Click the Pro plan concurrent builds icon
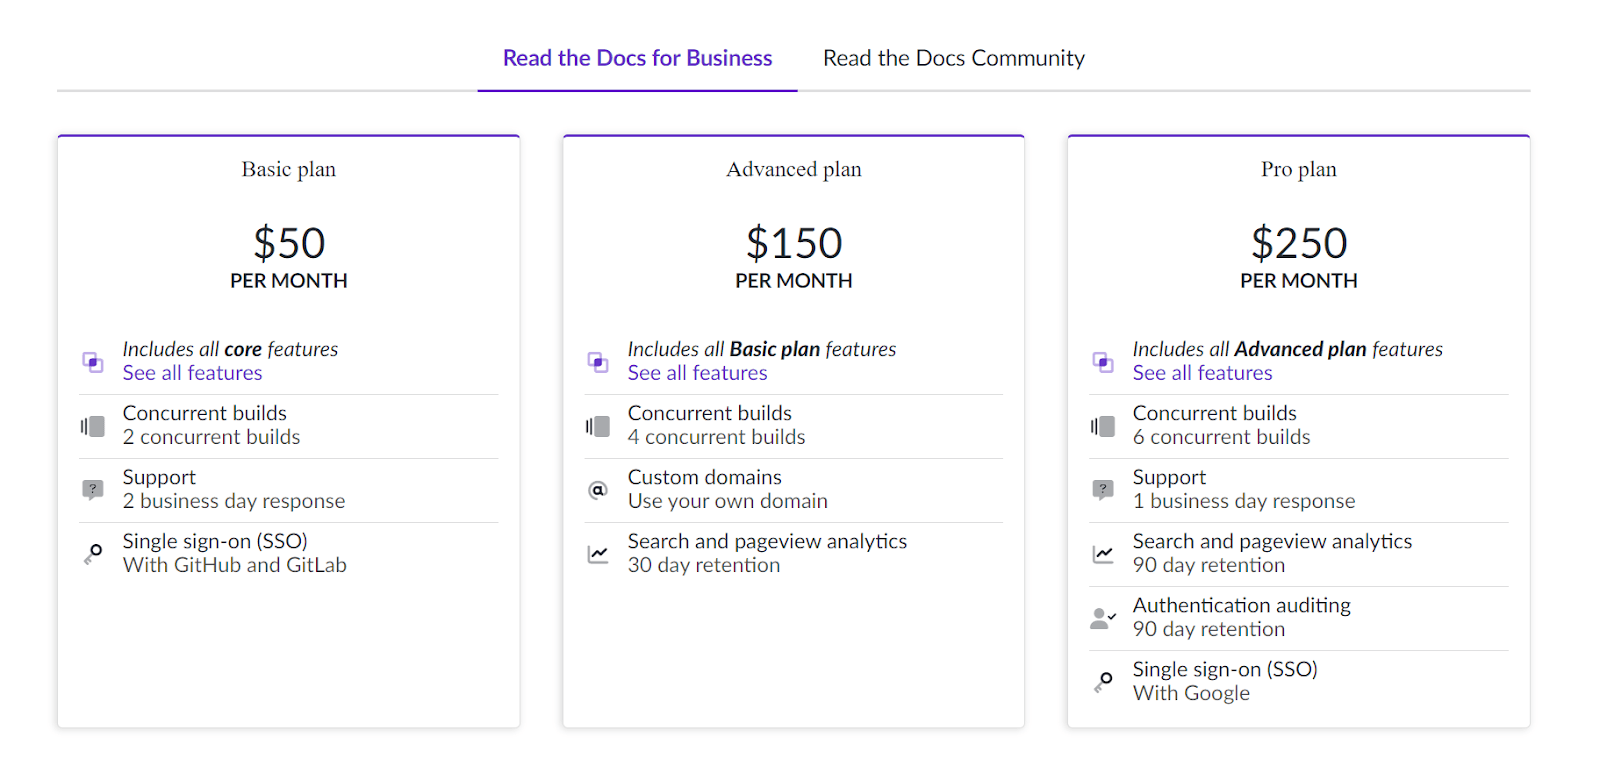This screenshot has width=1600, height=759. click(1103, 426)
